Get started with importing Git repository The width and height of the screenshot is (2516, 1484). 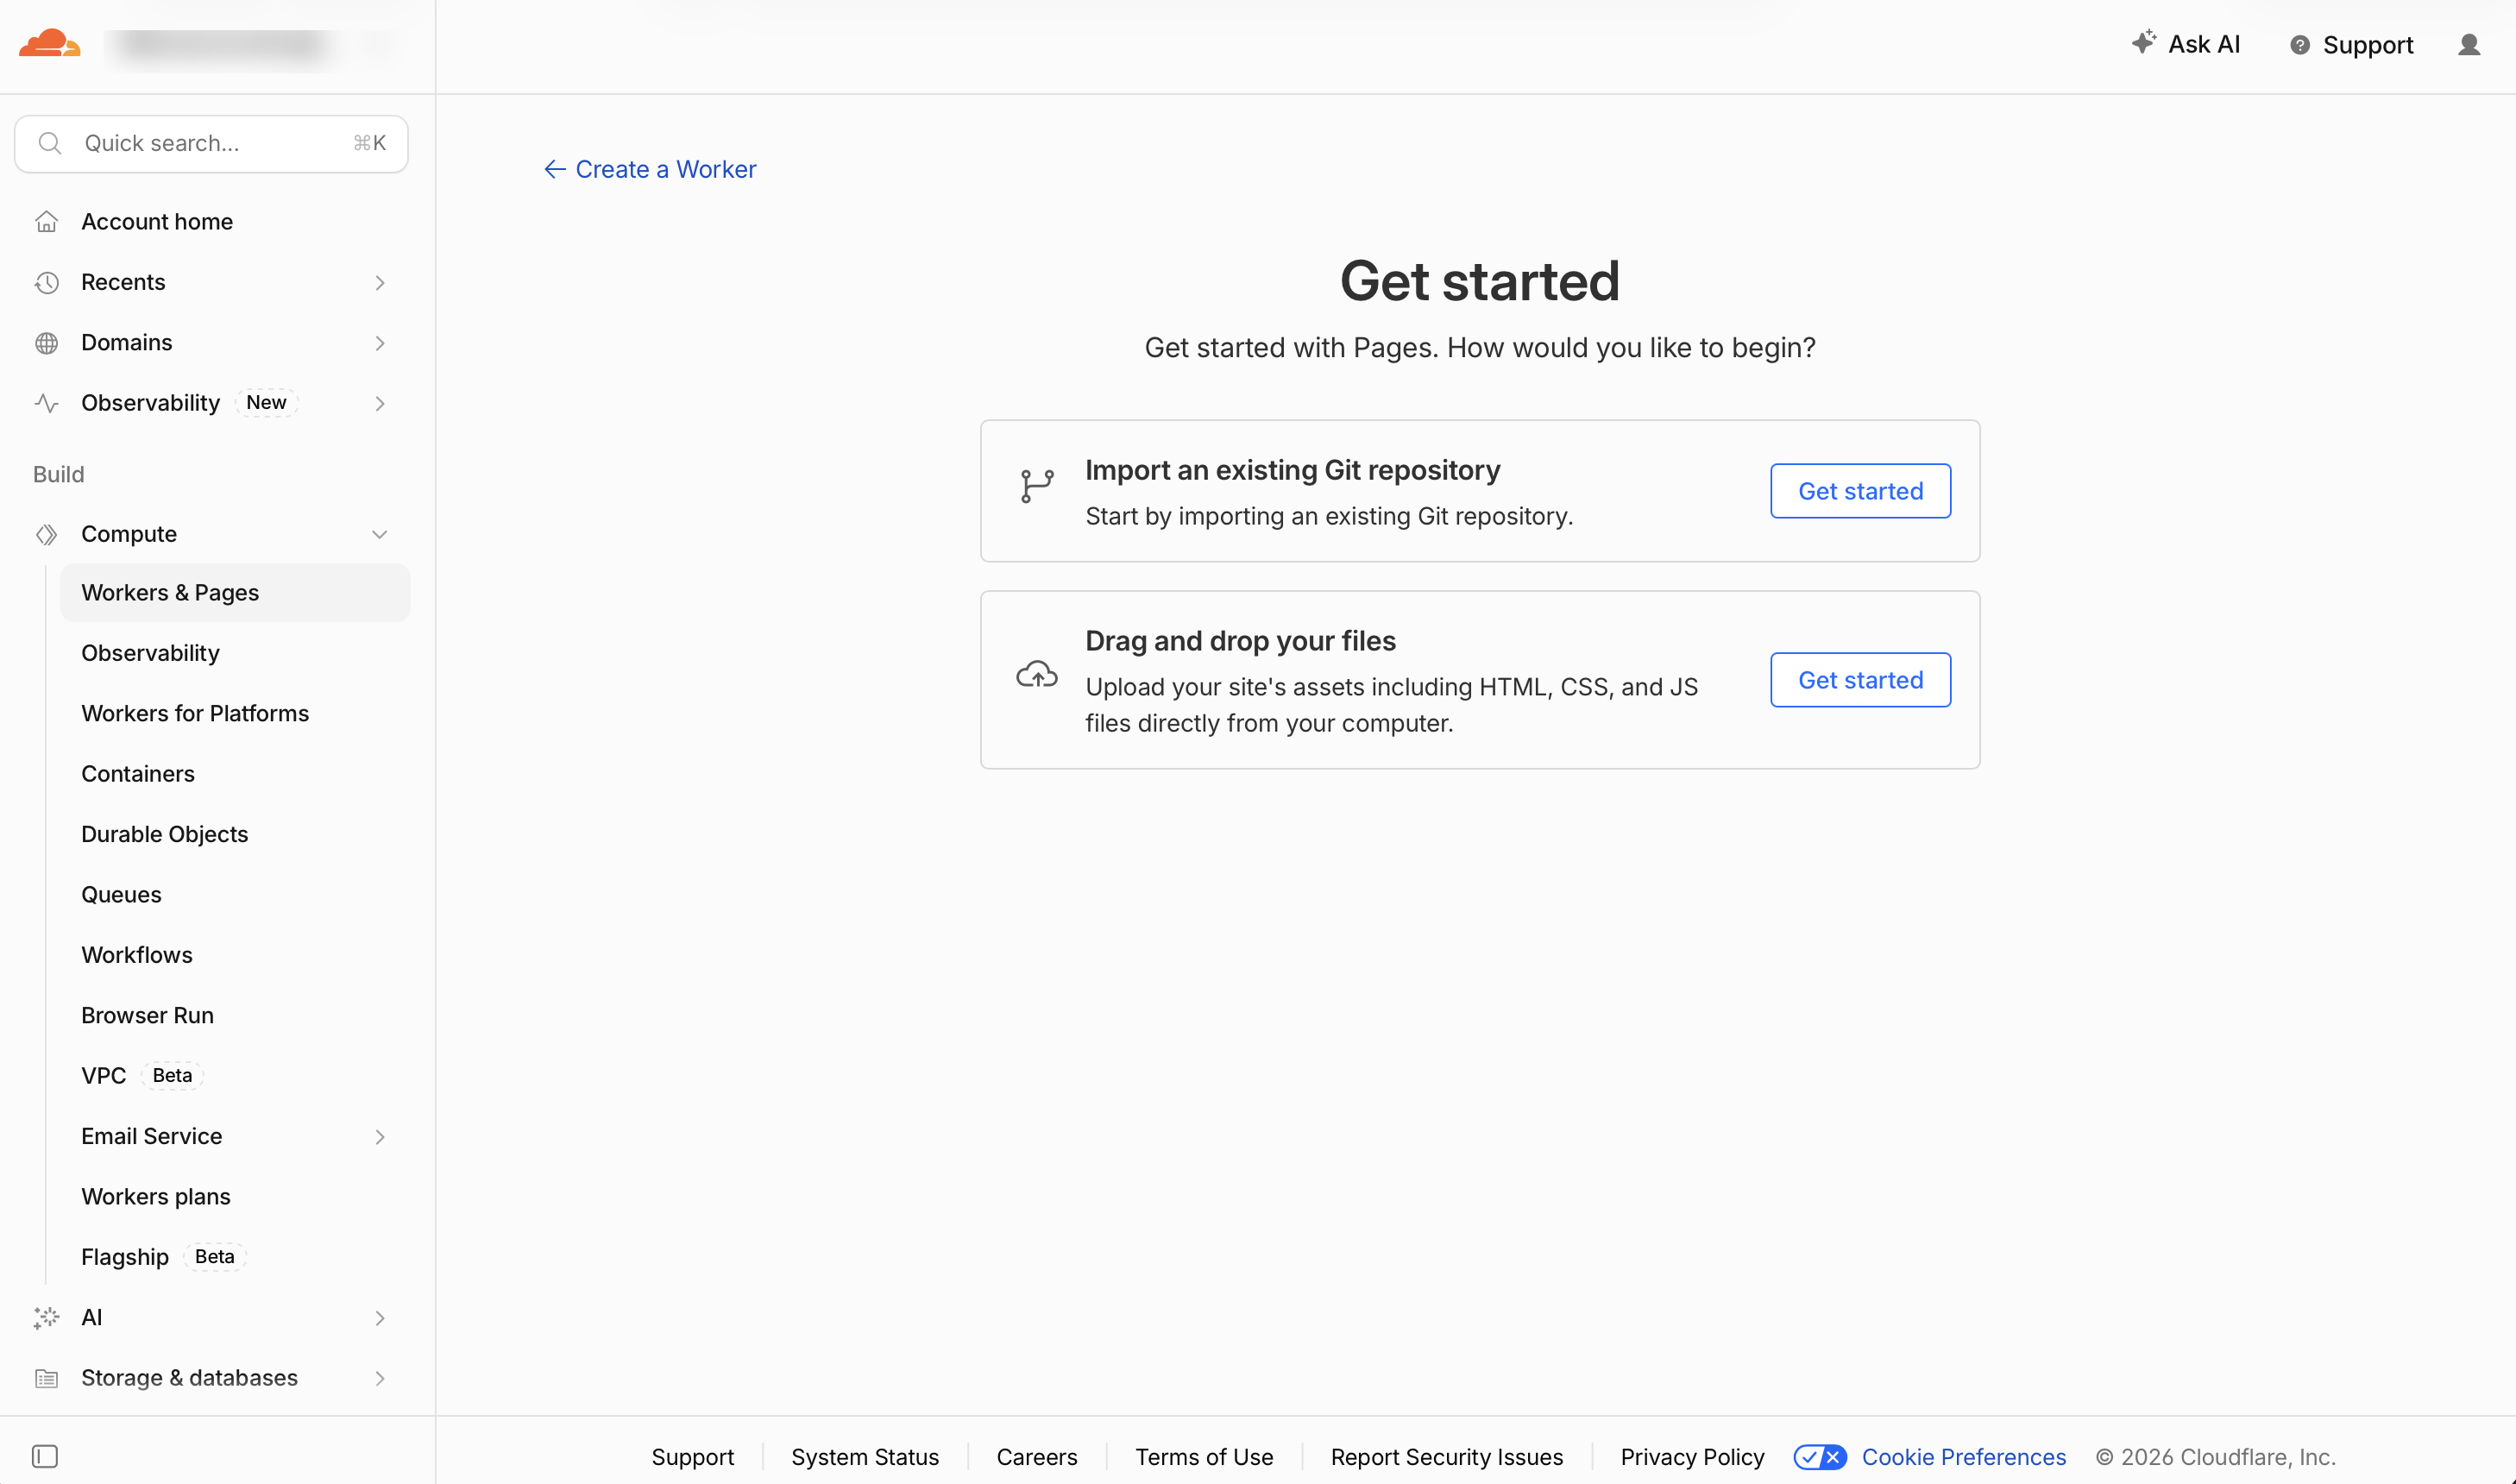tap(1860, 491)
